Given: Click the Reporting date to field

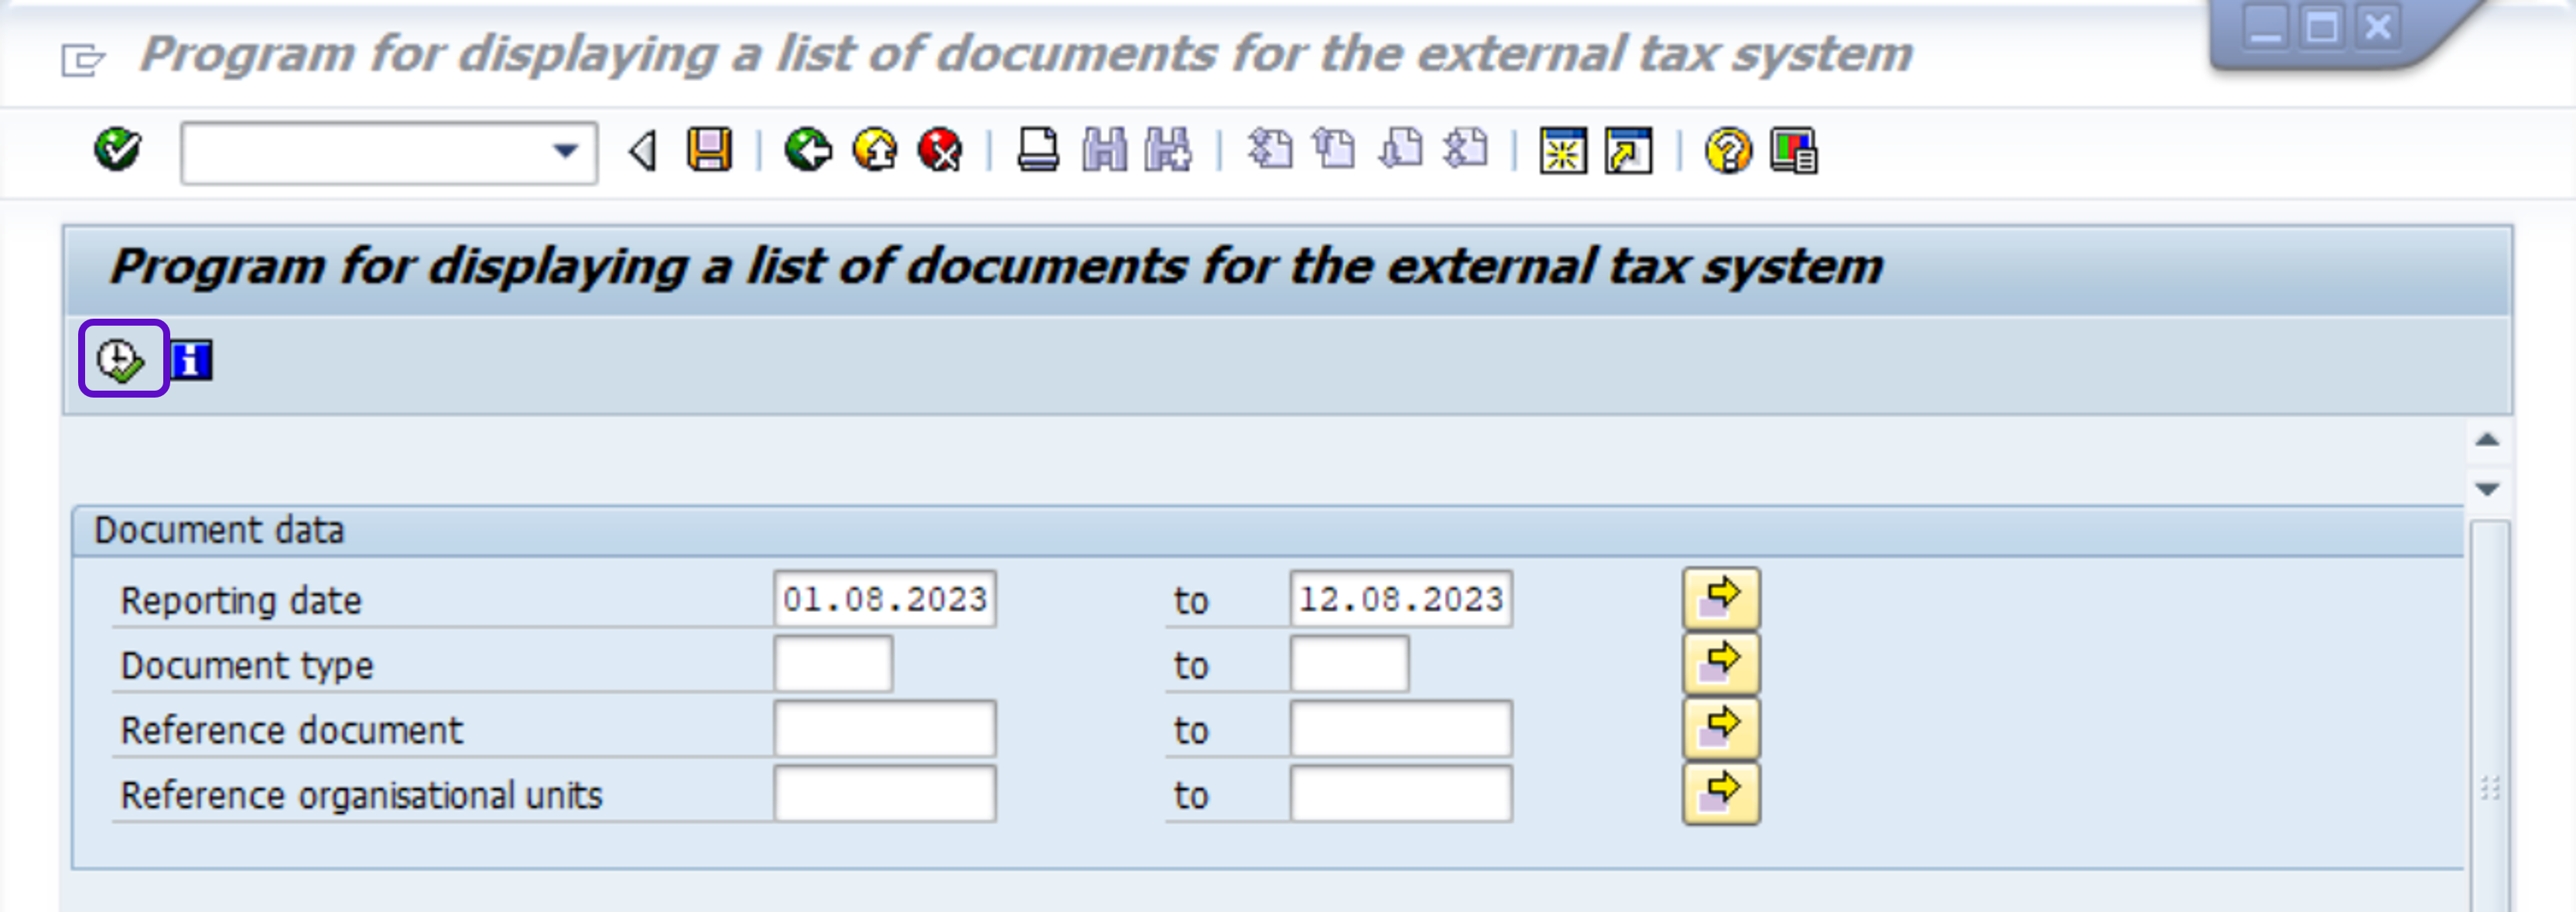Looking at the screenshot, I should coord(1401,599).
